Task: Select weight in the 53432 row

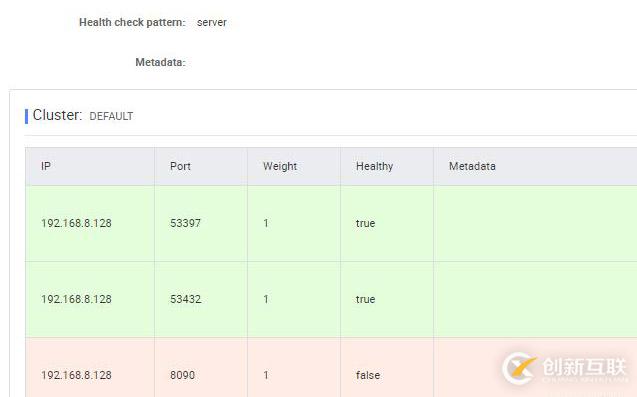Action: point(266,299)
